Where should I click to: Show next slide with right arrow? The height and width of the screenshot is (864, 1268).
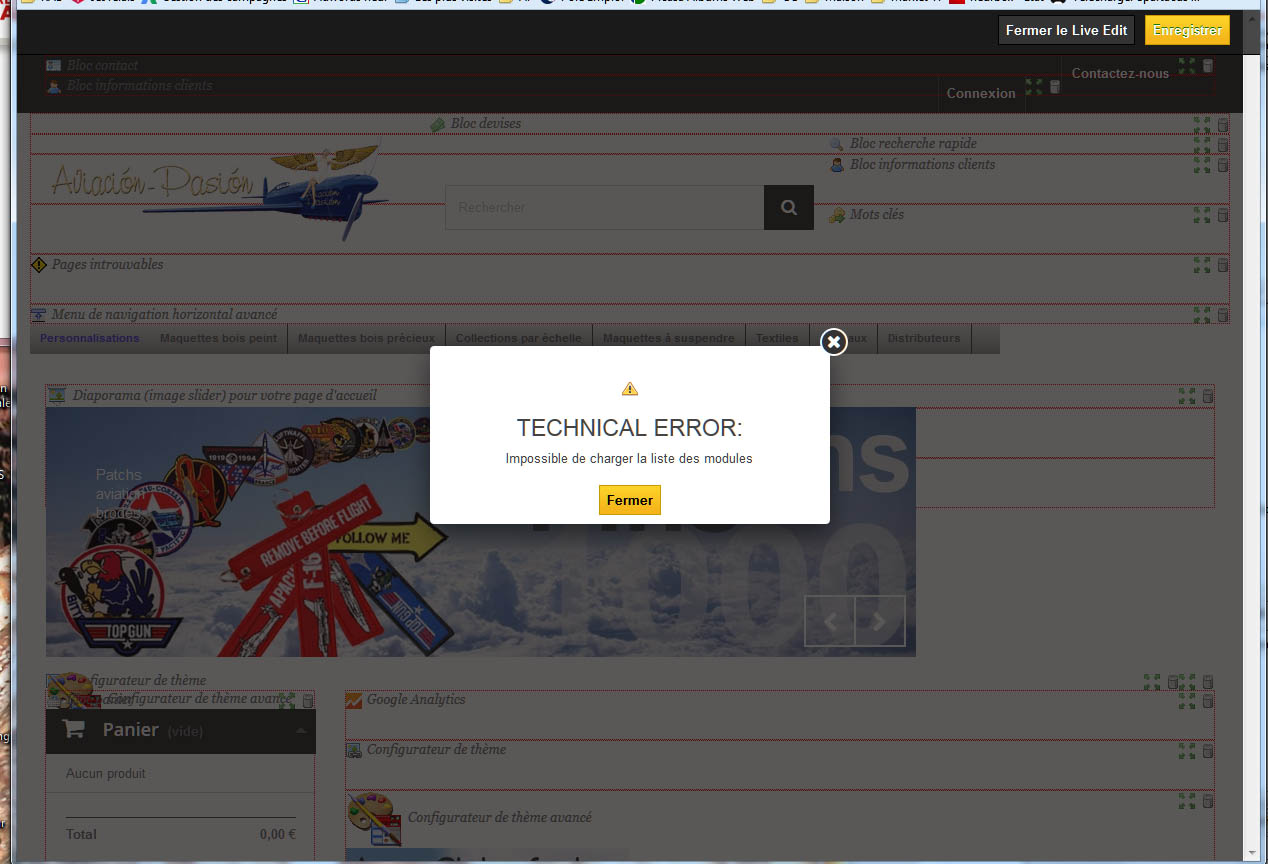point(880,621)
